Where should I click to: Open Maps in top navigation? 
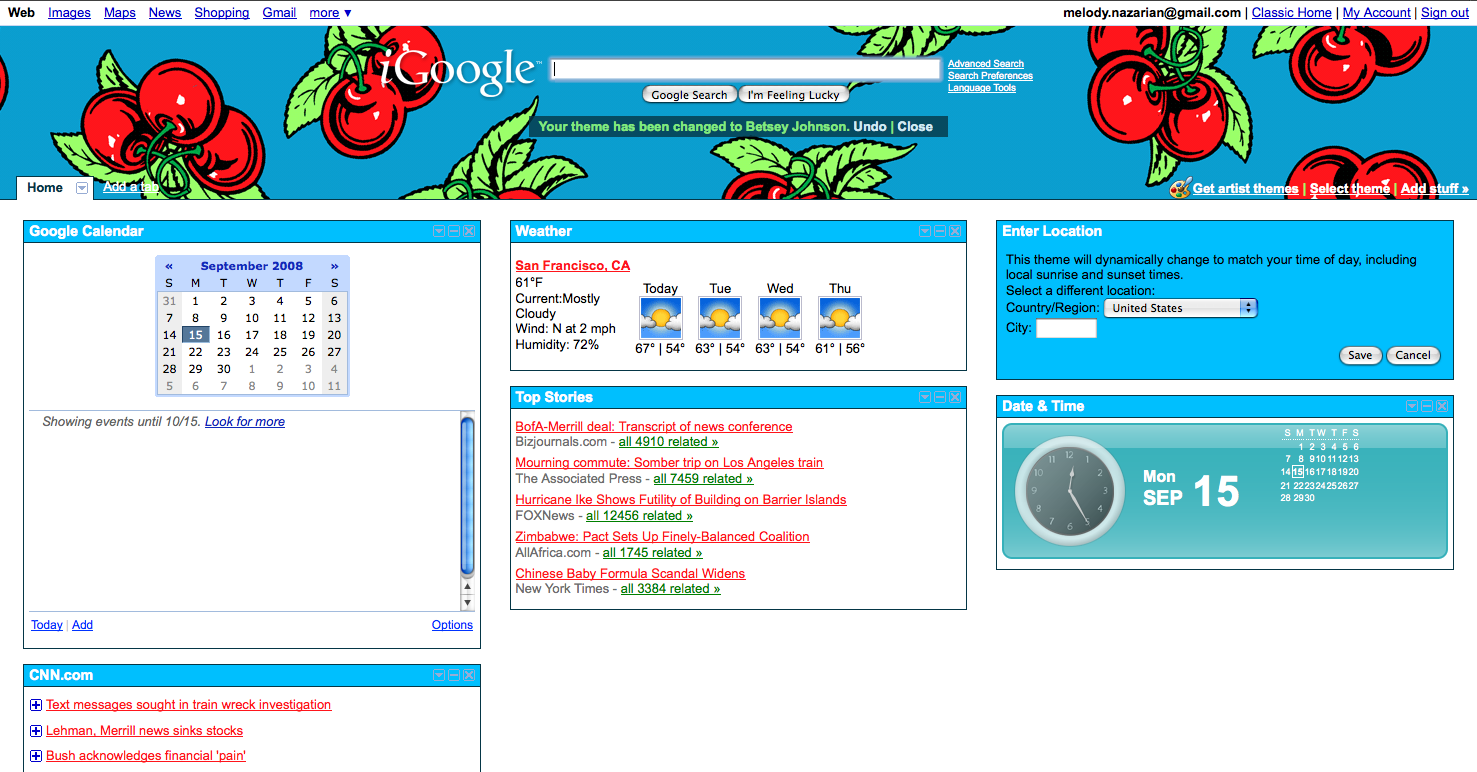coord(120,13)
